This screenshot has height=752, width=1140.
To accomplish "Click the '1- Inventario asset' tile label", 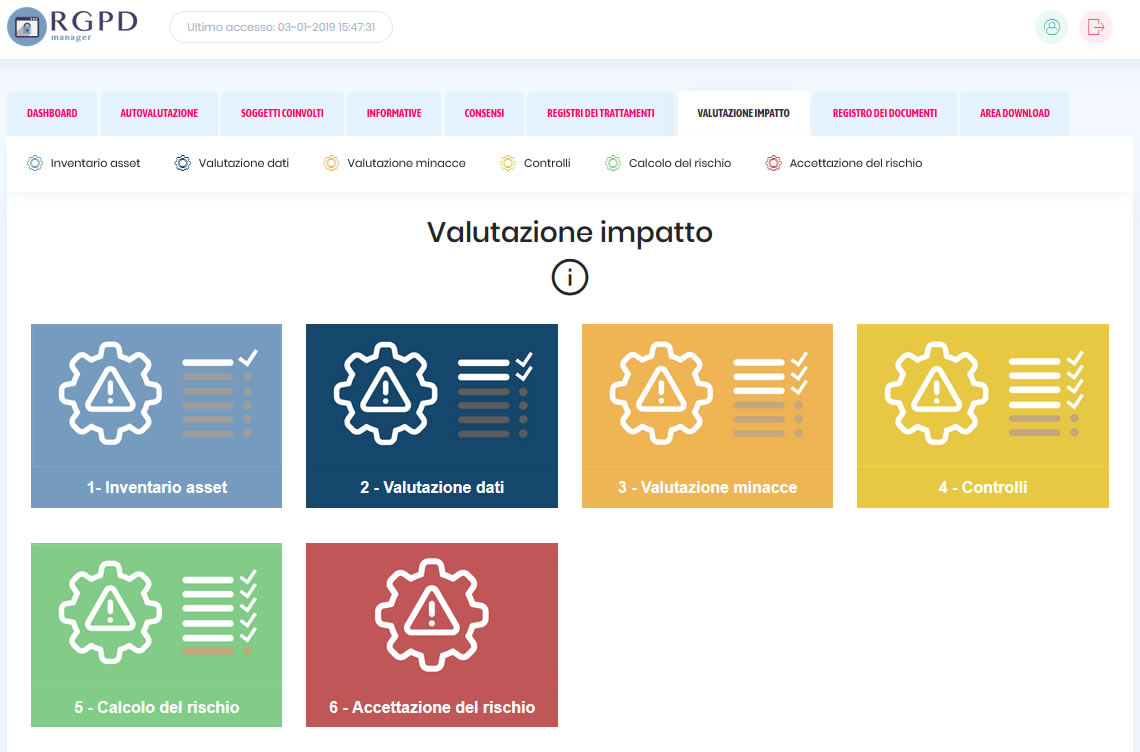I will pos(157,487).
